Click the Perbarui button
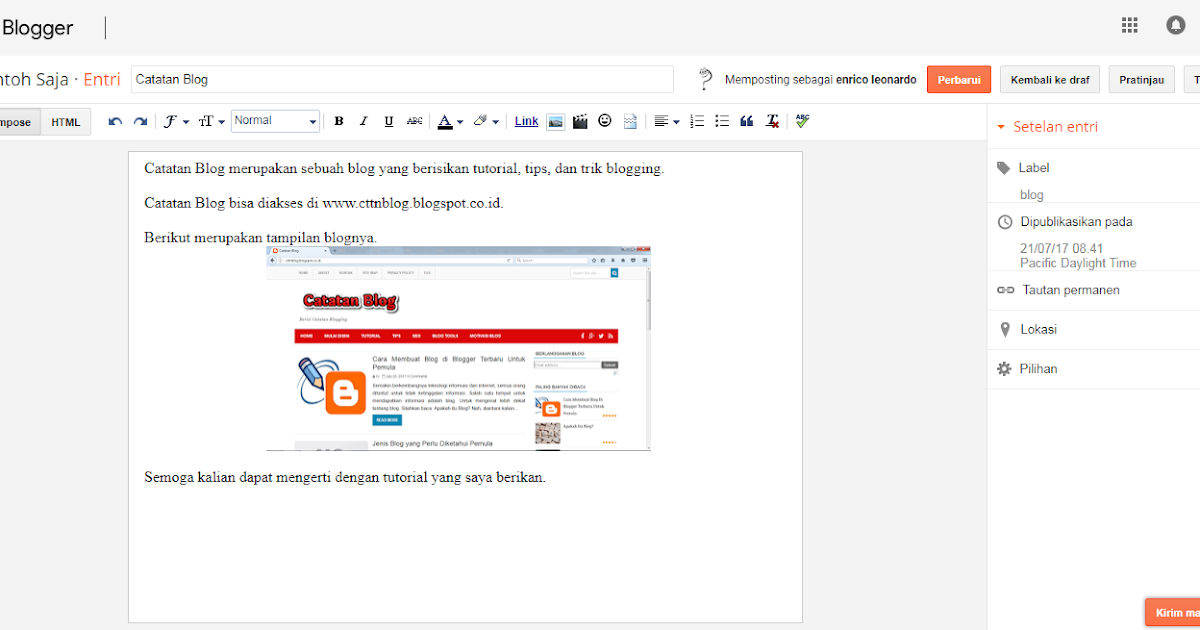Screen dimensions: 1200x630 tap(958, 79)
